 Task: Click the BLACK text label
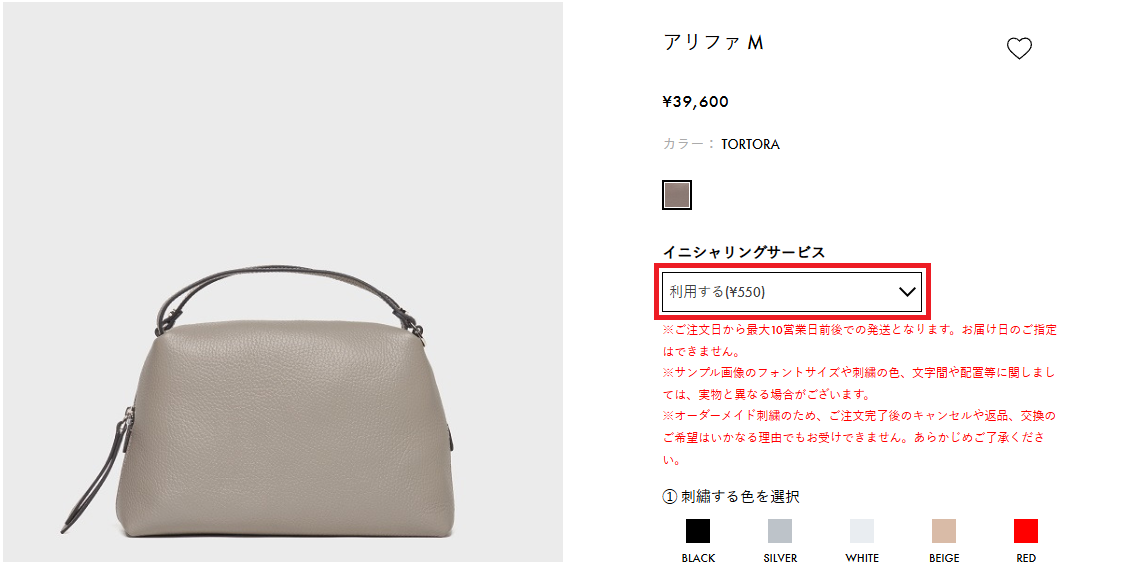pos(698,558)
